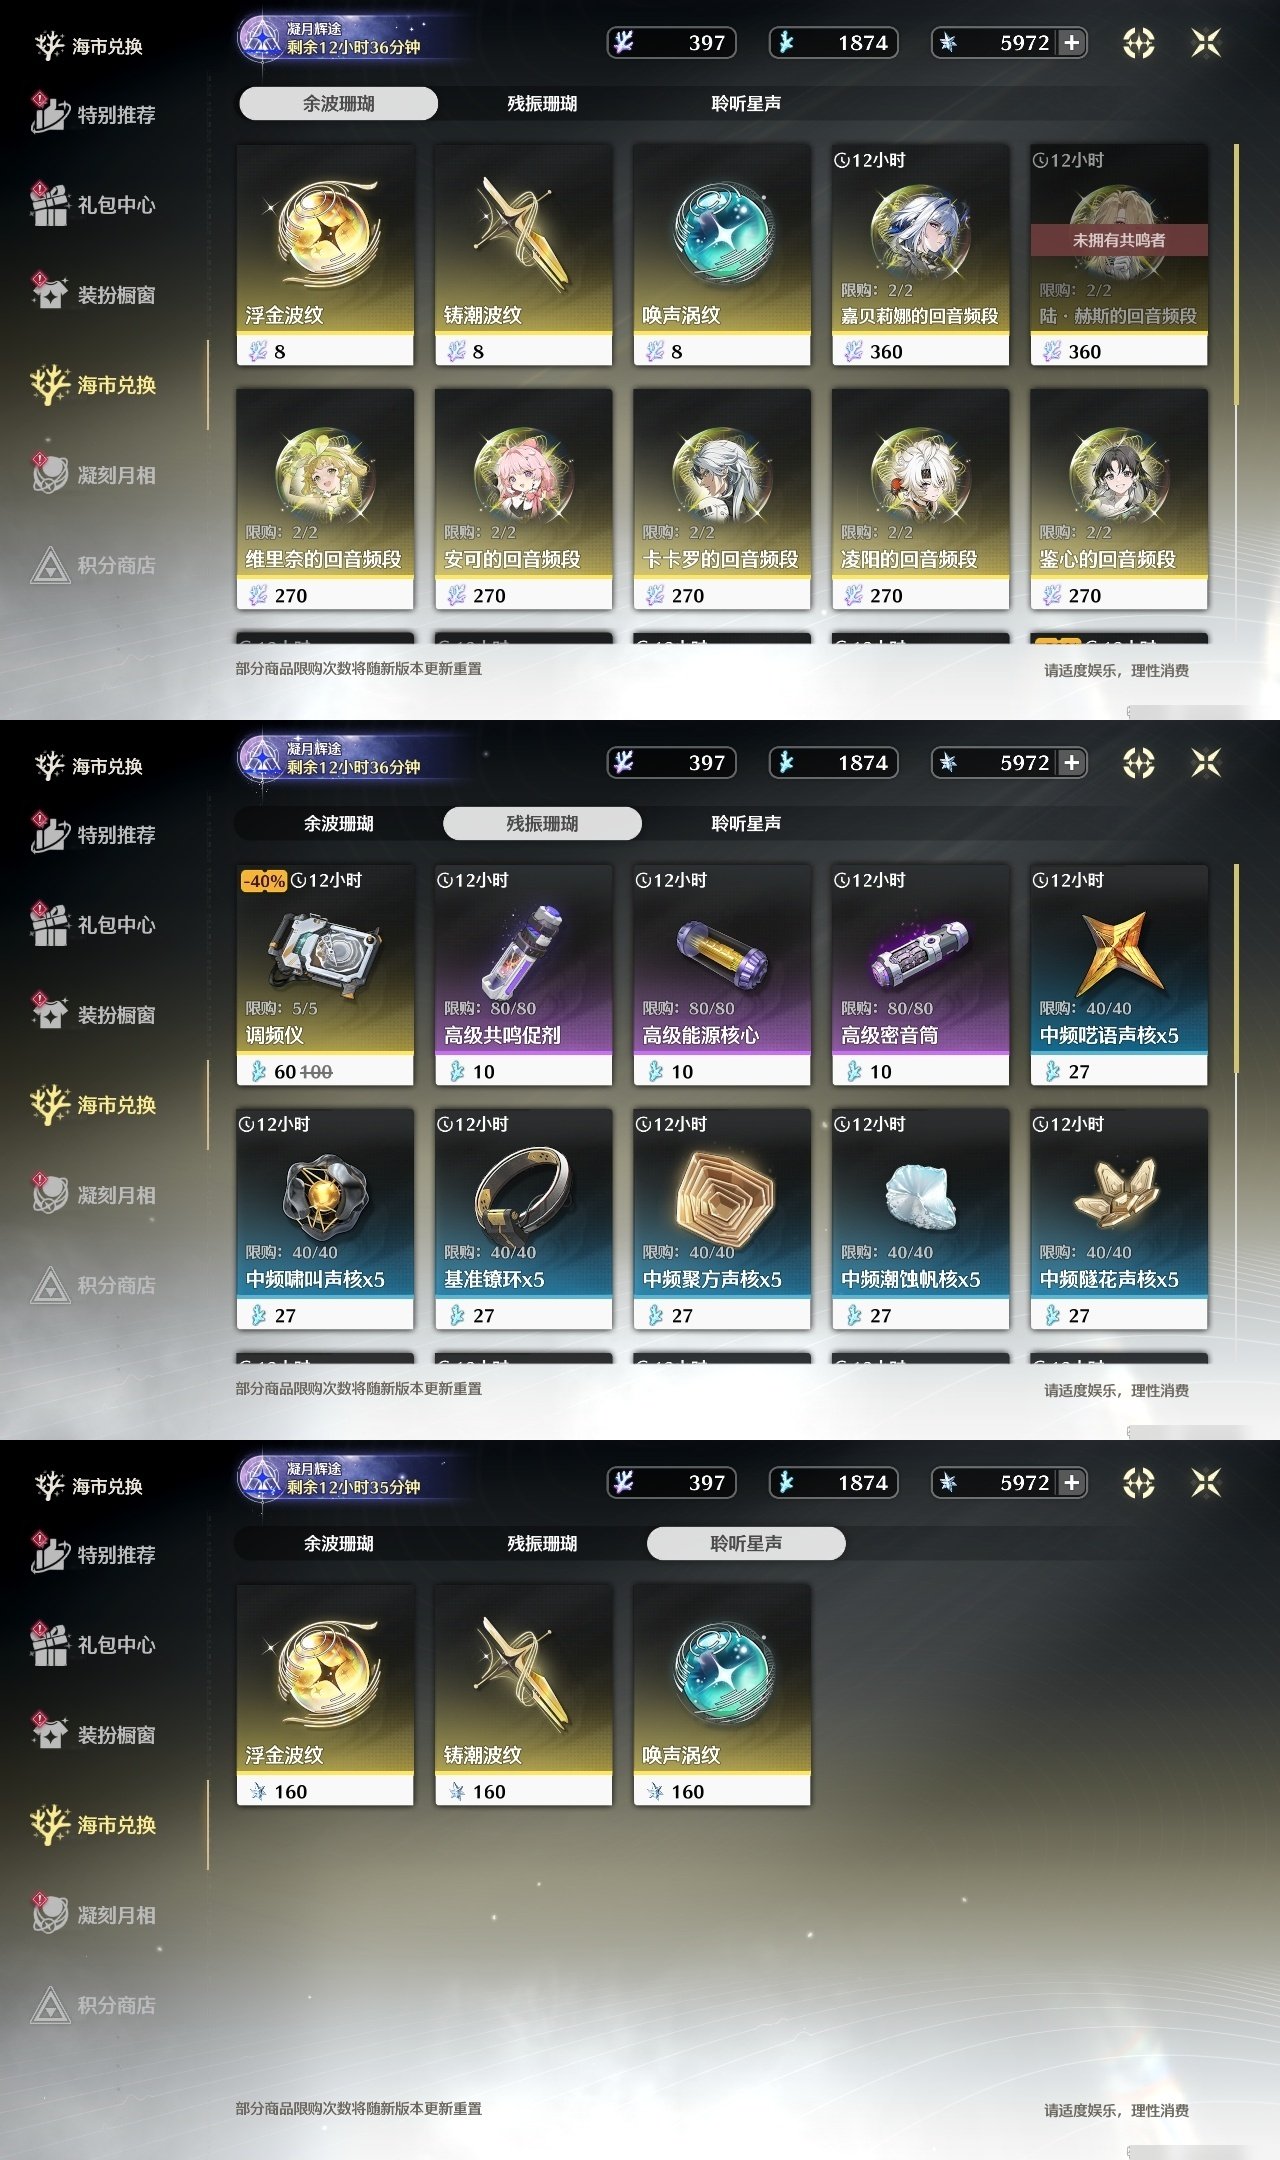Pick the 凌阳的回音频段 item
The width and height of the screenshot is (1280, 2160).
pyautogui.click(x=920, y=499)
